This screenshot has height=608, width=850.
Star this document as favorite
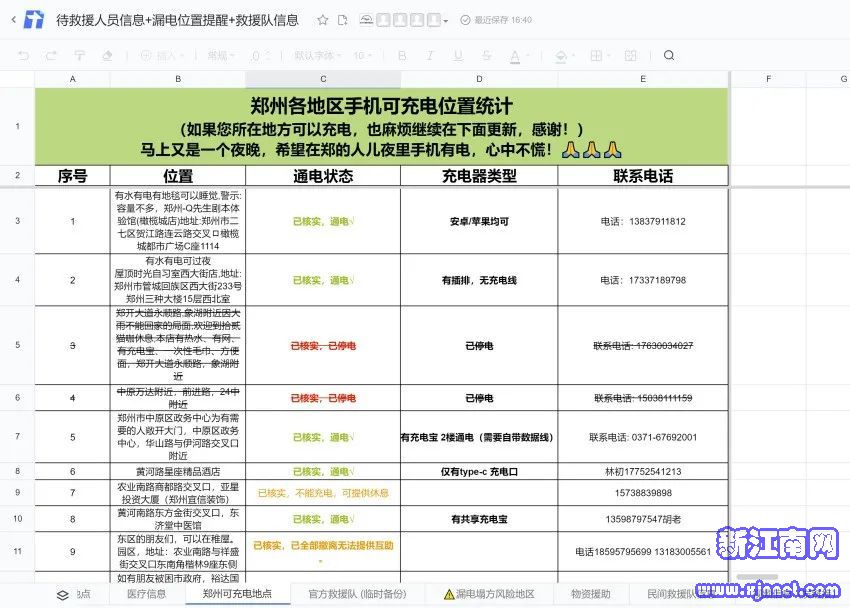323,20
